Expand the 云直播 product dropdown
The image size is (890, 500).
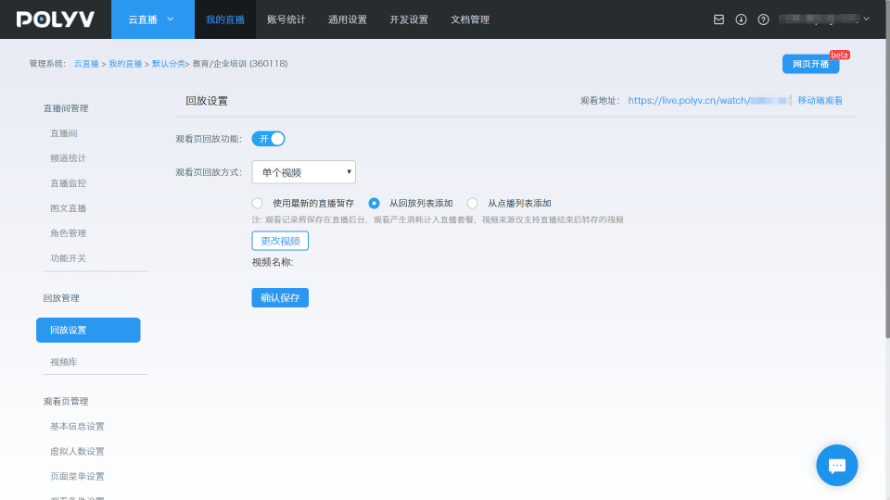(151, 20)
